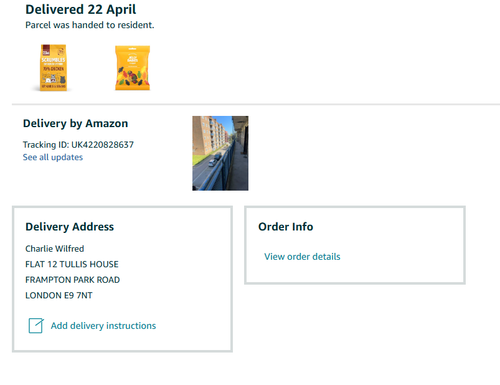Click the FRAMPTON PARK ROAD address line
The image size is (500, 385).
tap(73, 280)
